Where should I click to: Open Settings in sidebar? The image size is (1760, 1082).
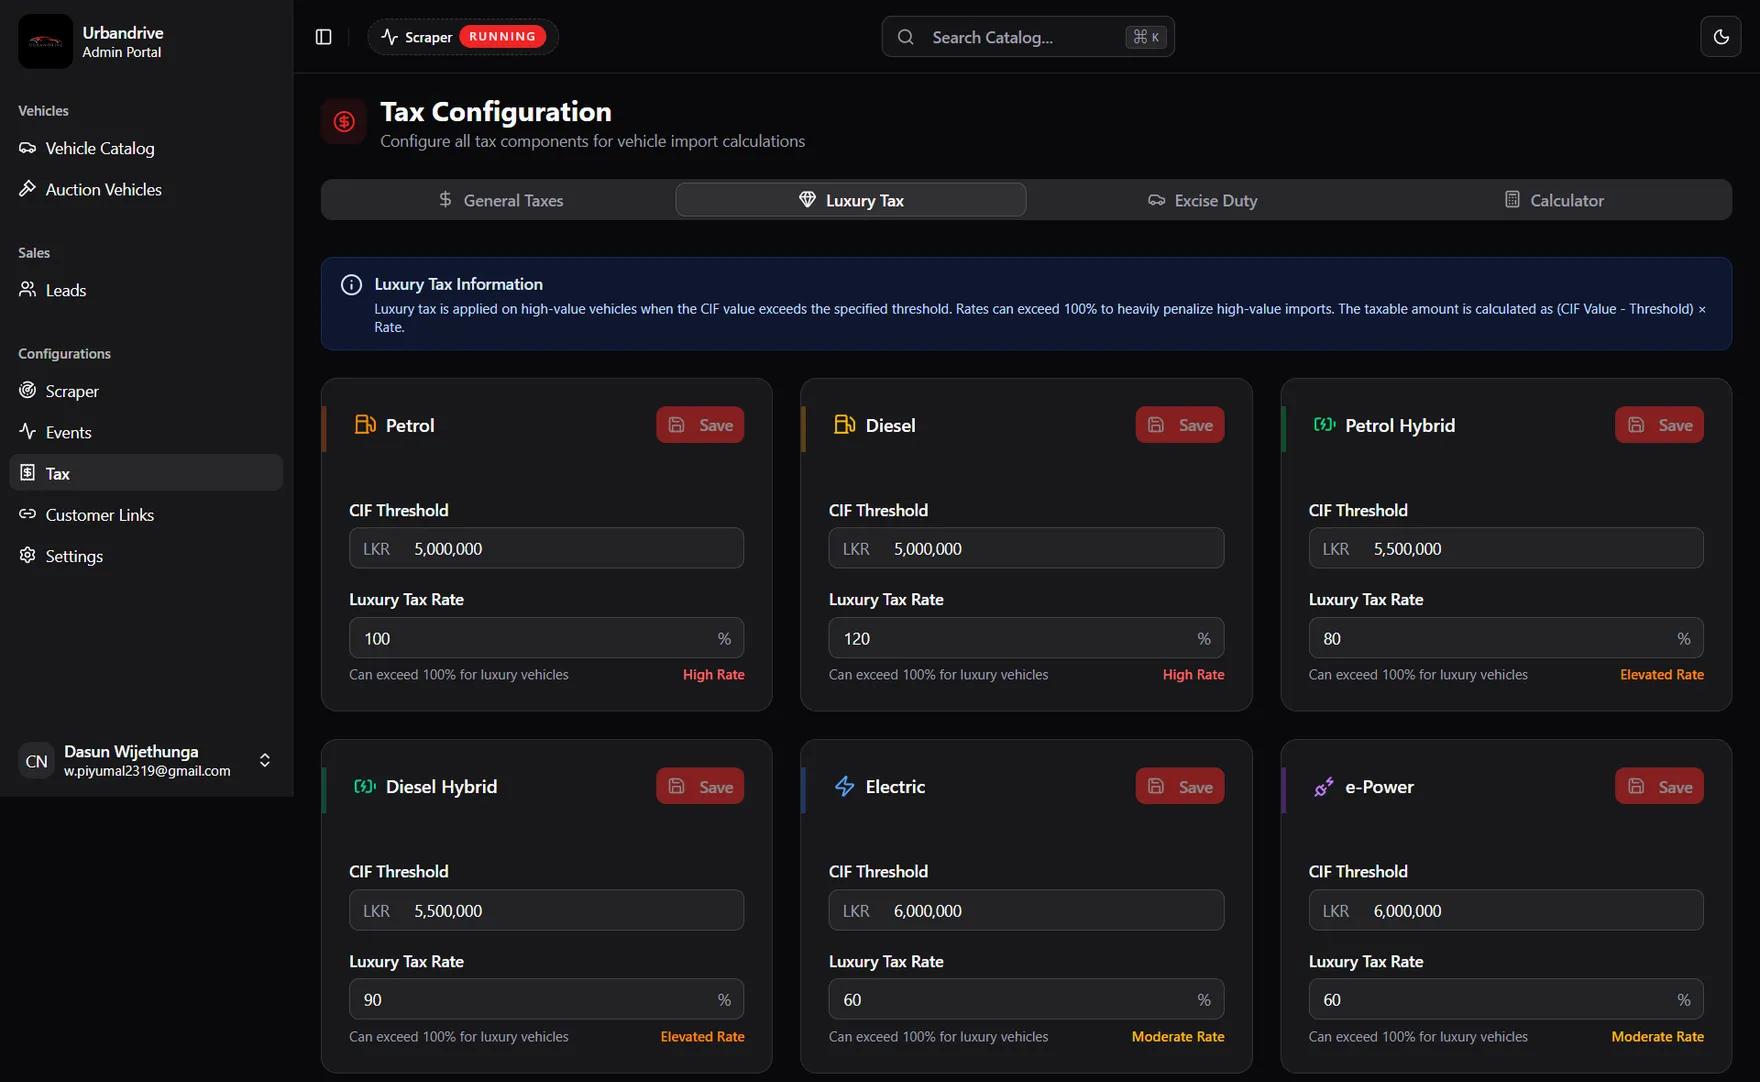[146, 556]
